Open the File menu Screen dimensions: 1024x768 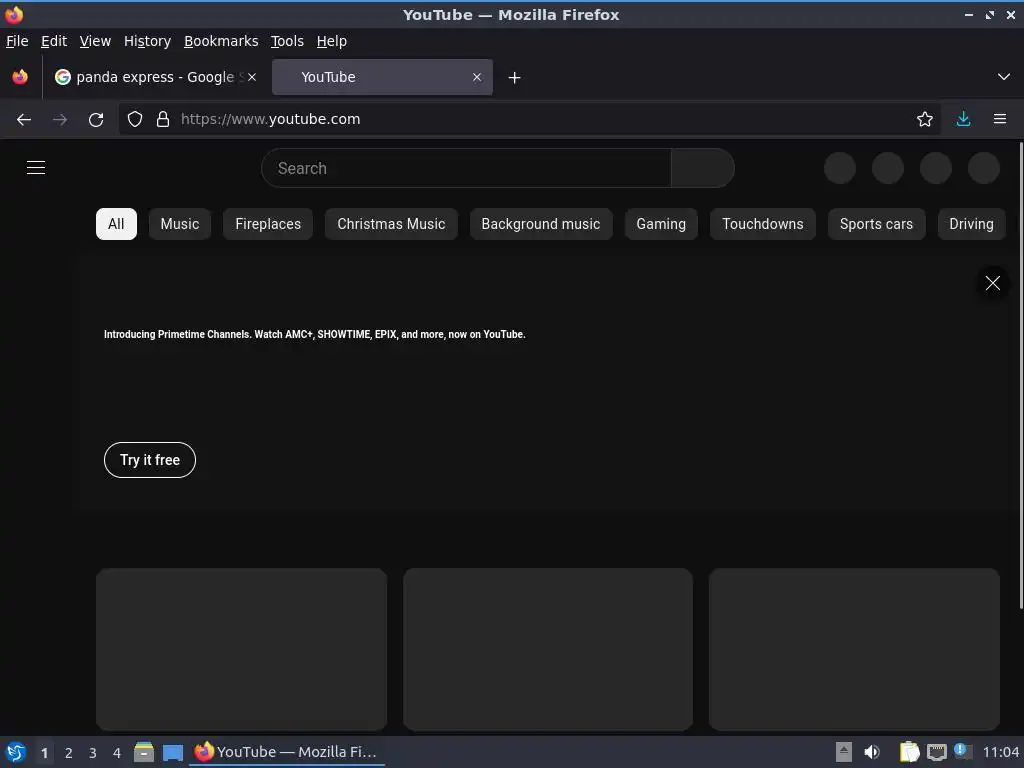pos(17,41)
